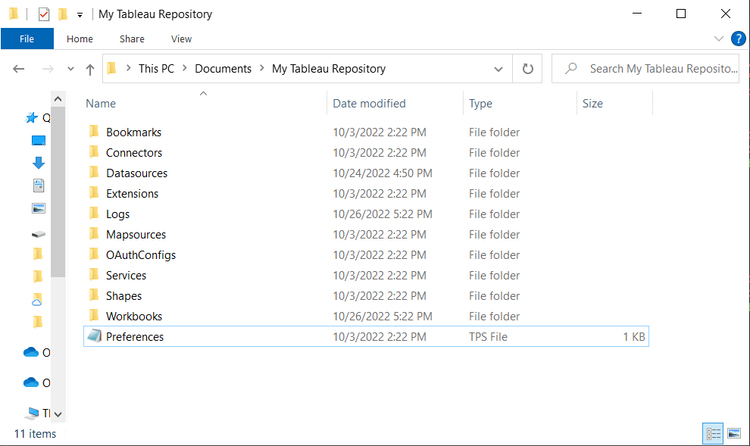Click the Quick access star icon in sidebar
The height and width of the screenshot is (446, 750).
pos(32,117)
